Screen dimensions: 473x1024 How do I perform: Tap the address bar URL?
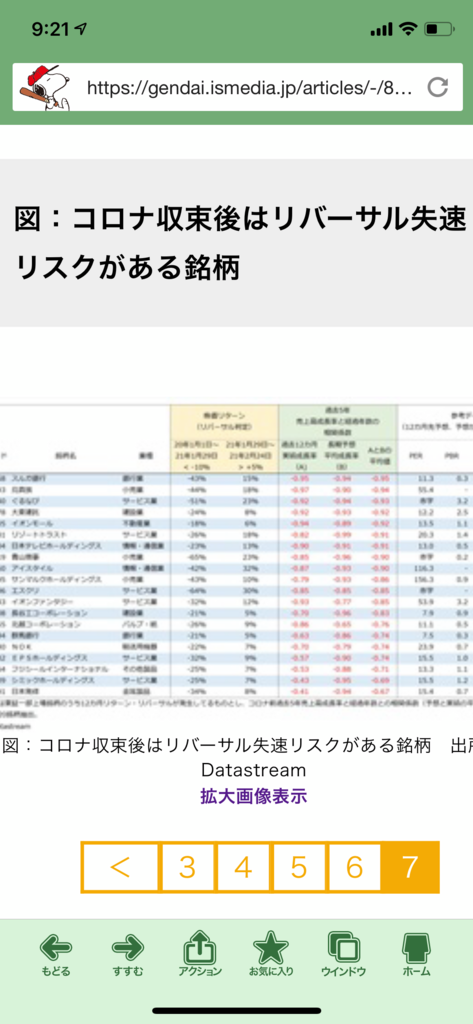(250, 87)
